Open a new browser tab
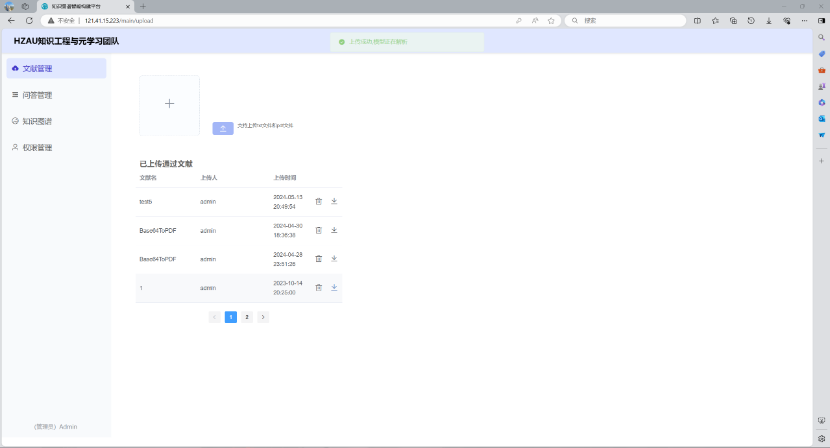 coord(143,6)
